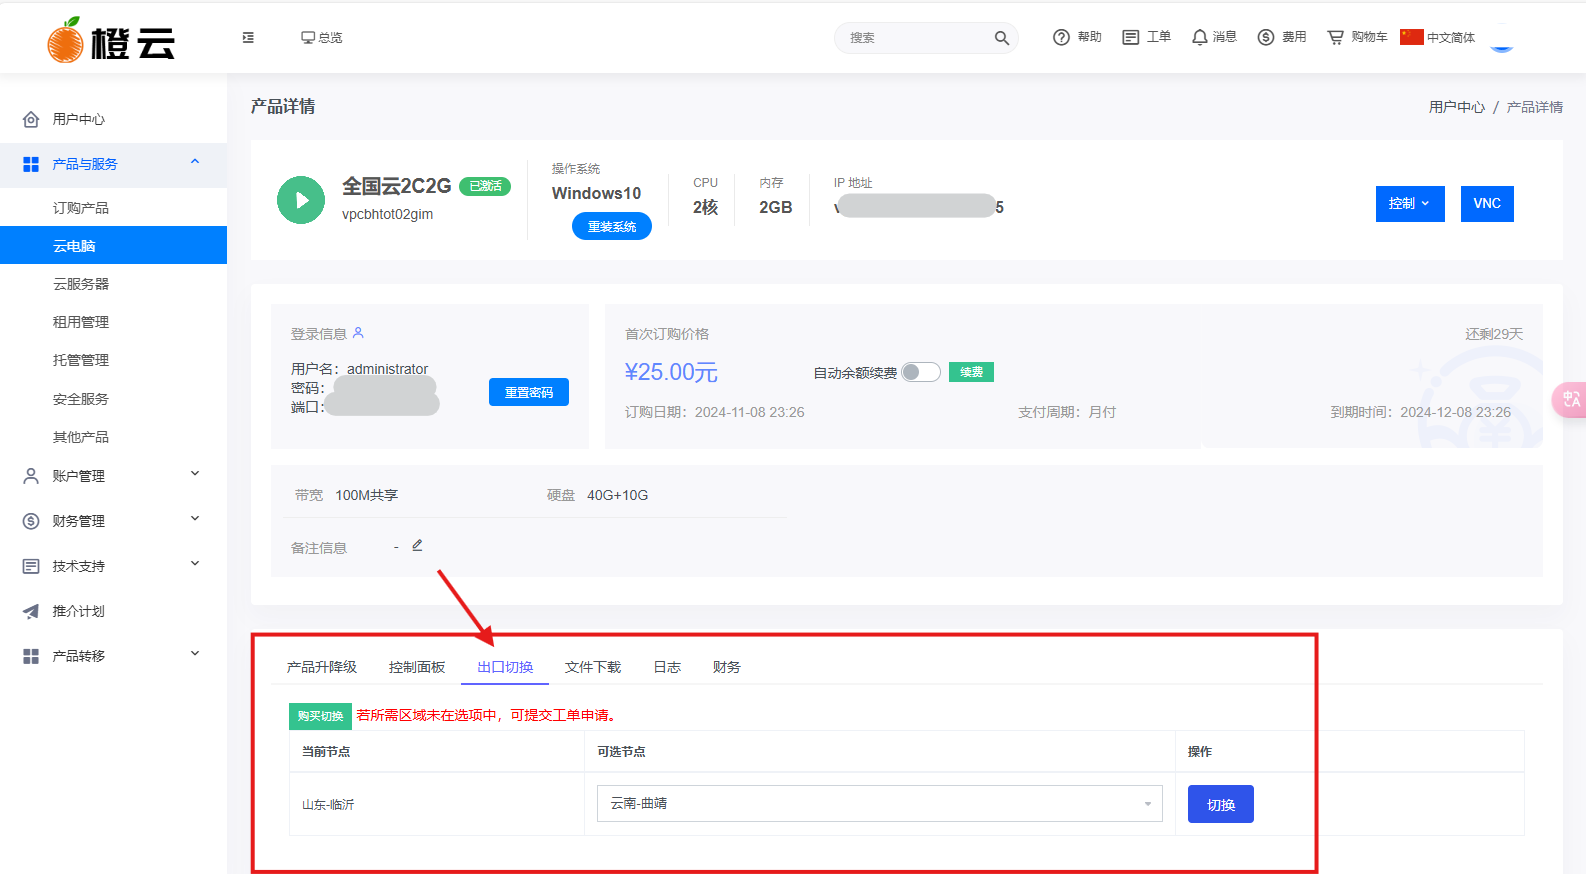This screenshot has width=1586, height=874.
Task: Open the floating translate widget
Action: pos(1570,400)
